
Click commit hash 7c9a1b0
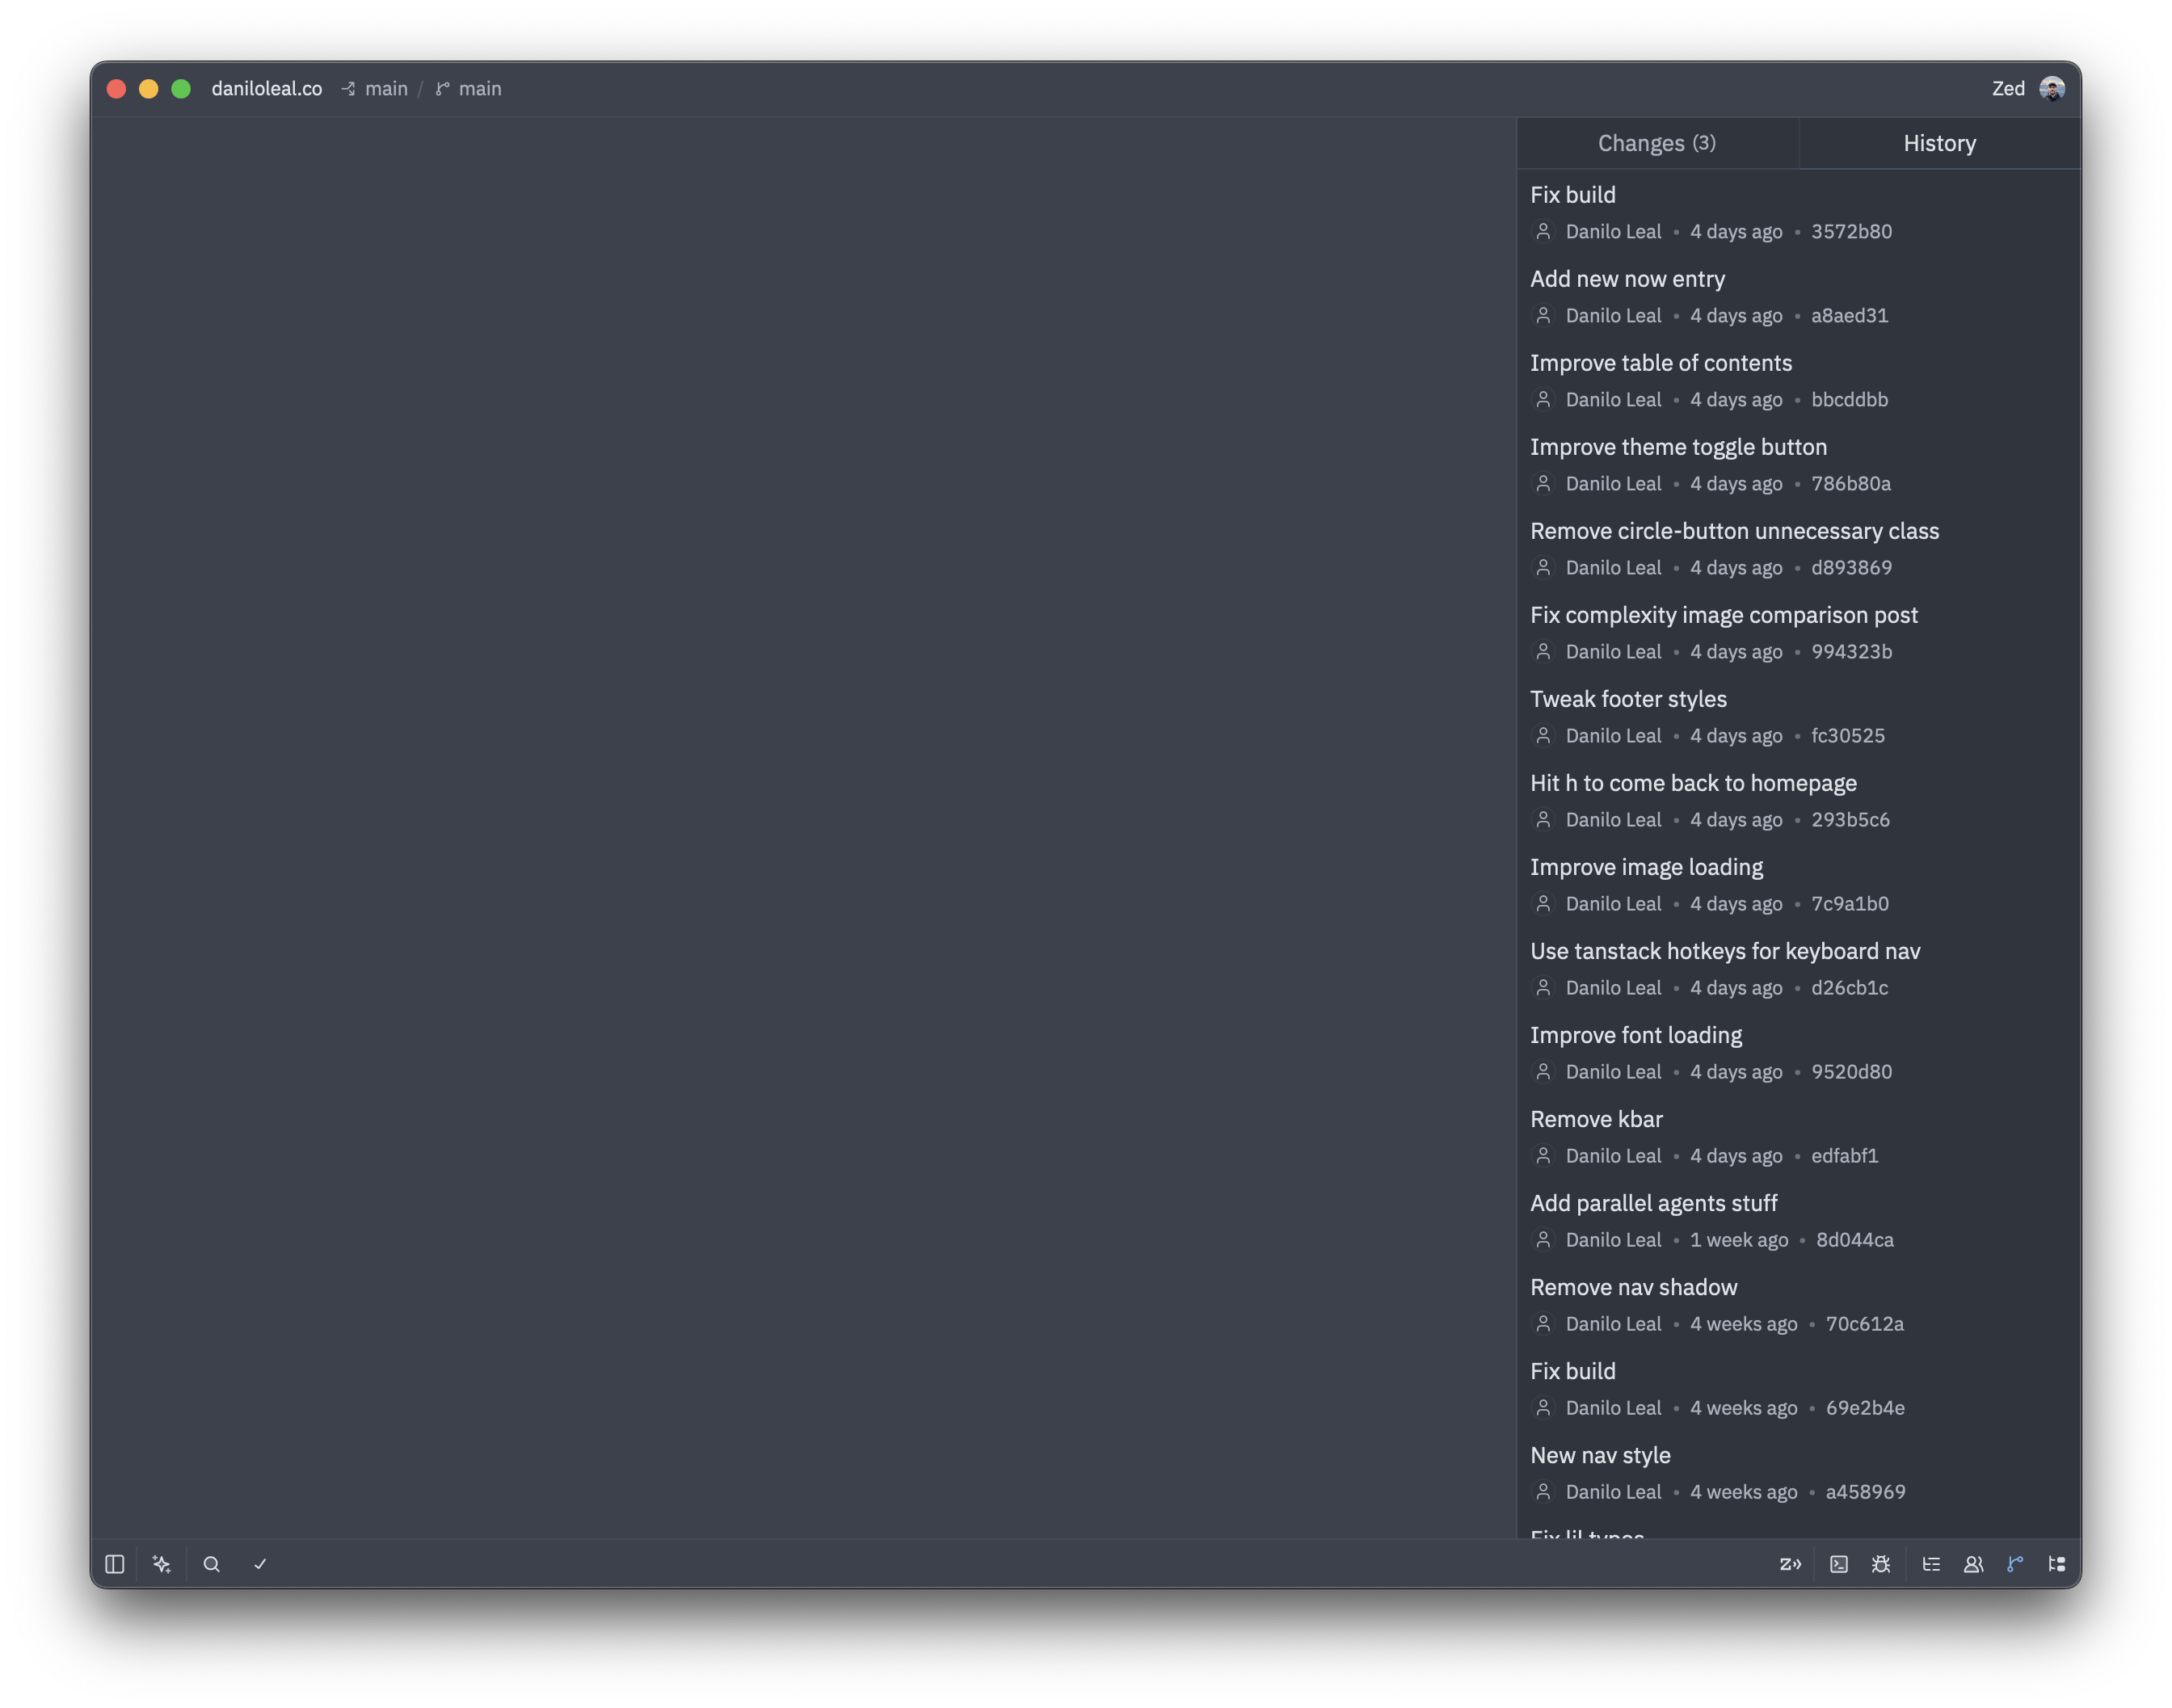(x=1850, y=904)
